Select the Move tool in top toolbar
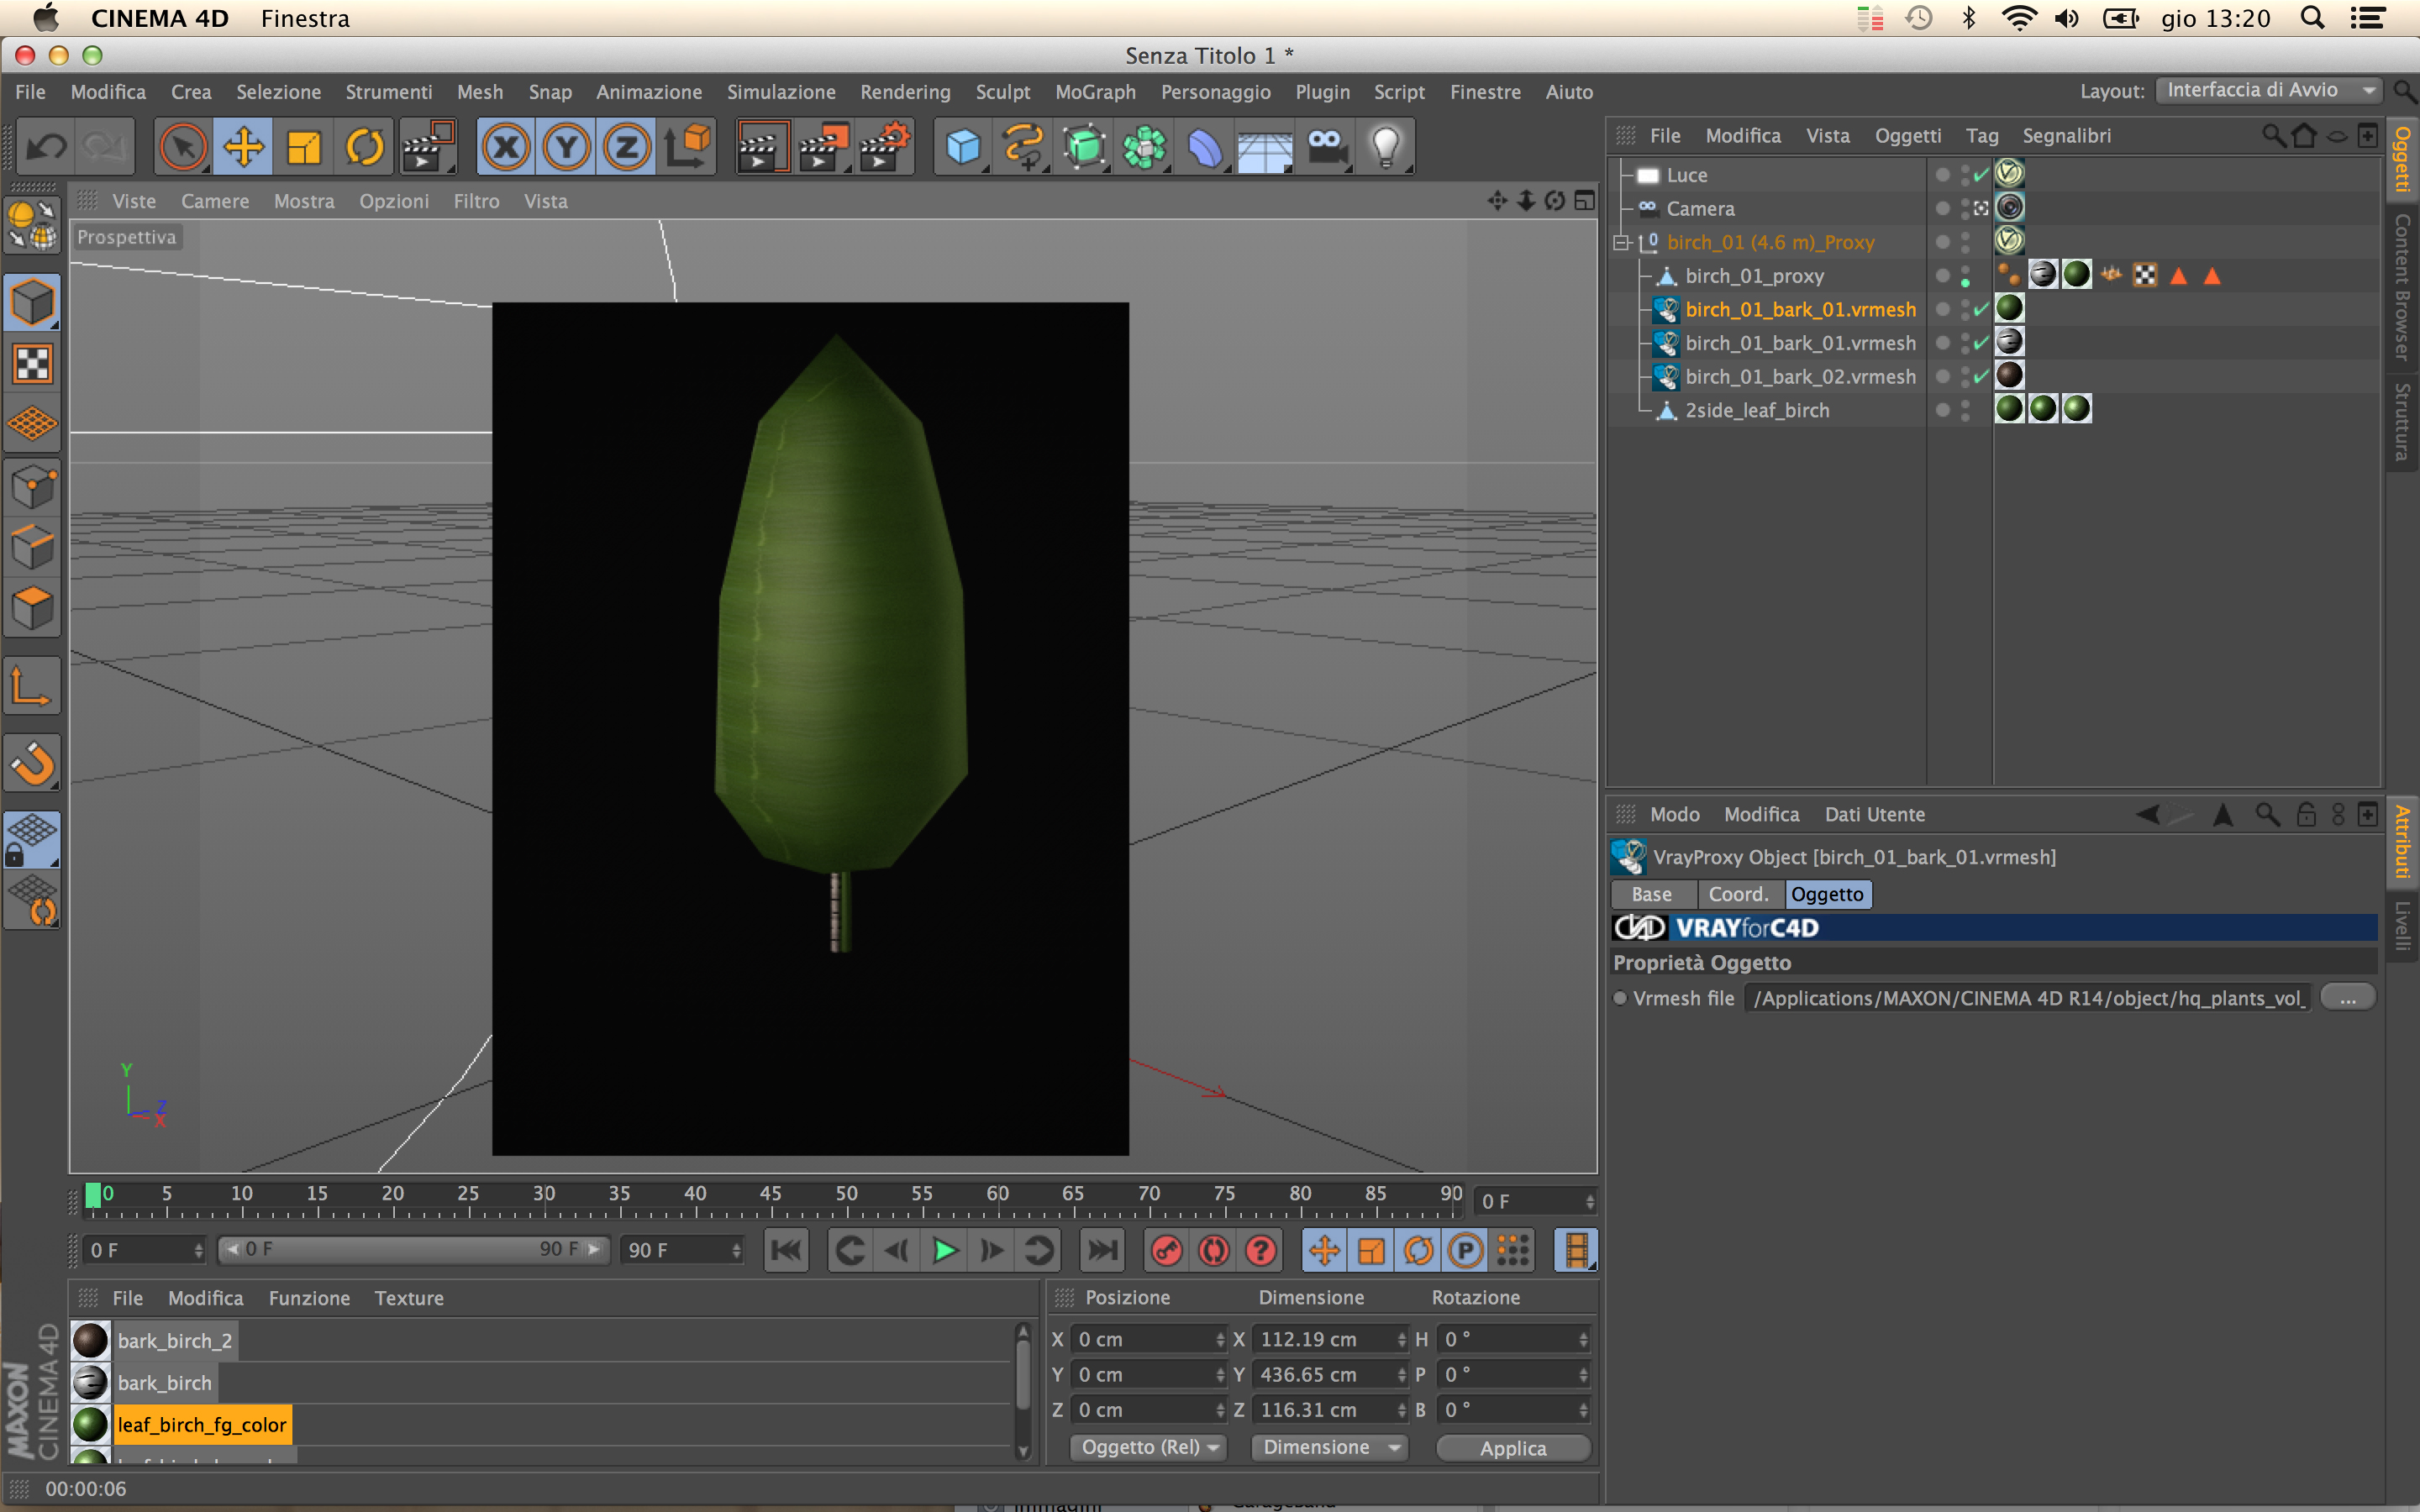This screenshot has height=1512, width=2420. [x=243, y=148]
